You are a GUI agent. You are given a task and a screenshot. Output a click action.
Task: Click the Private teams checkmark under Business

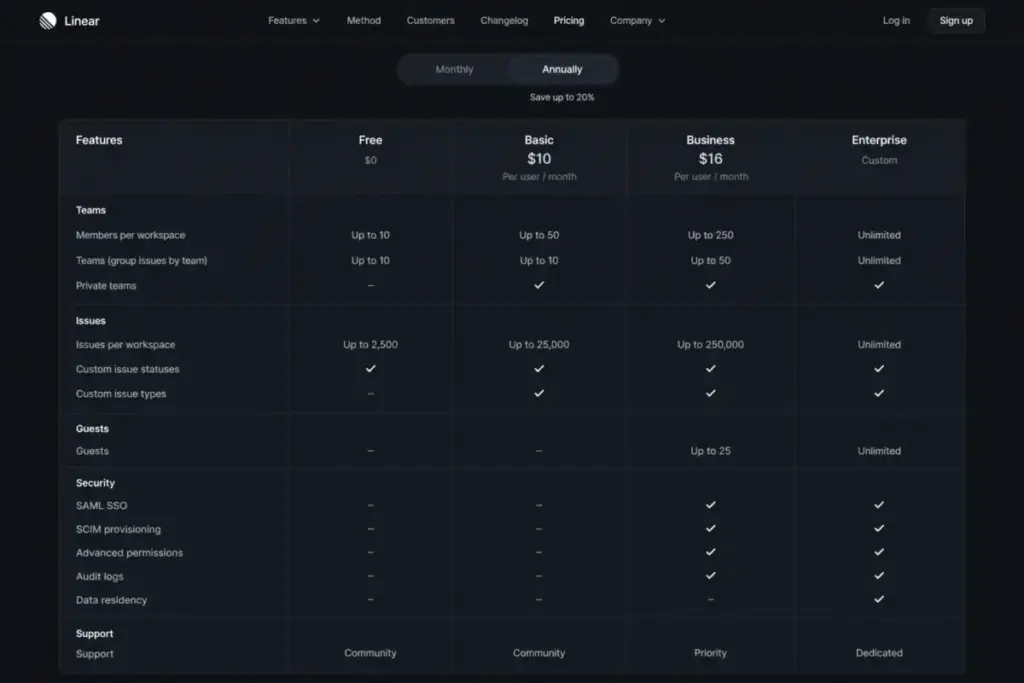[x=711, y=285]
